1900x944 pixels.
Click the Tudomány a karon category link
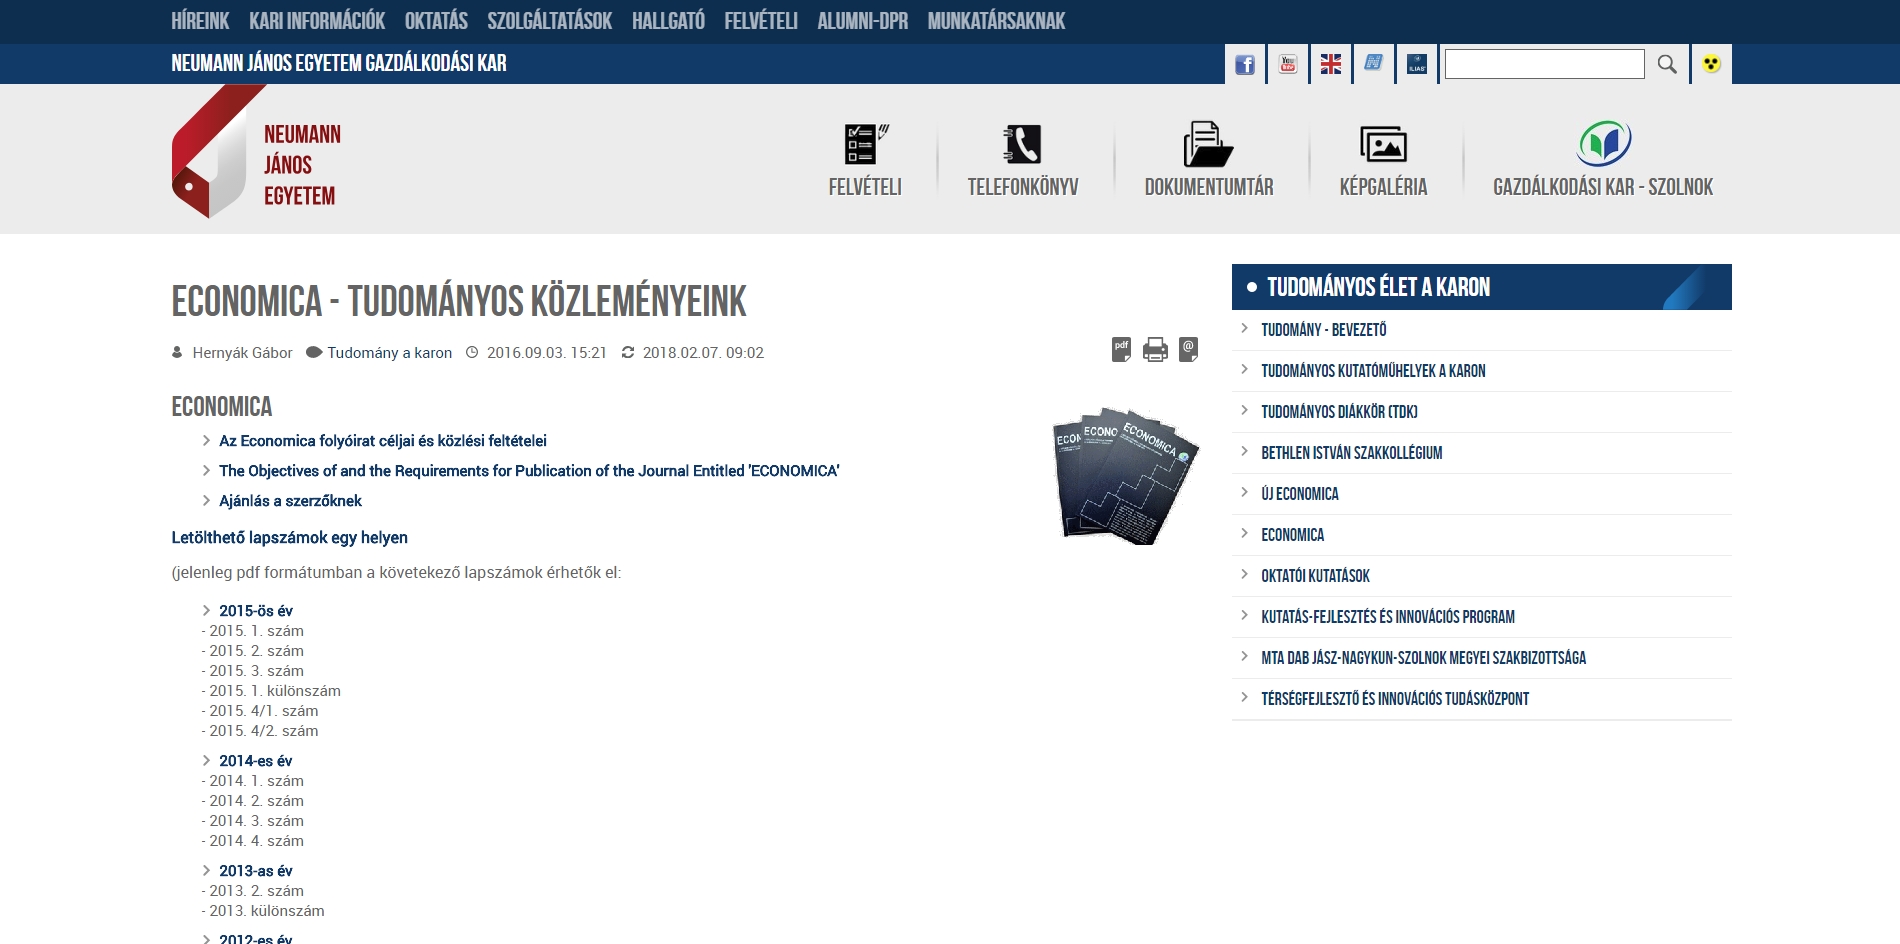tap(390, 353)
